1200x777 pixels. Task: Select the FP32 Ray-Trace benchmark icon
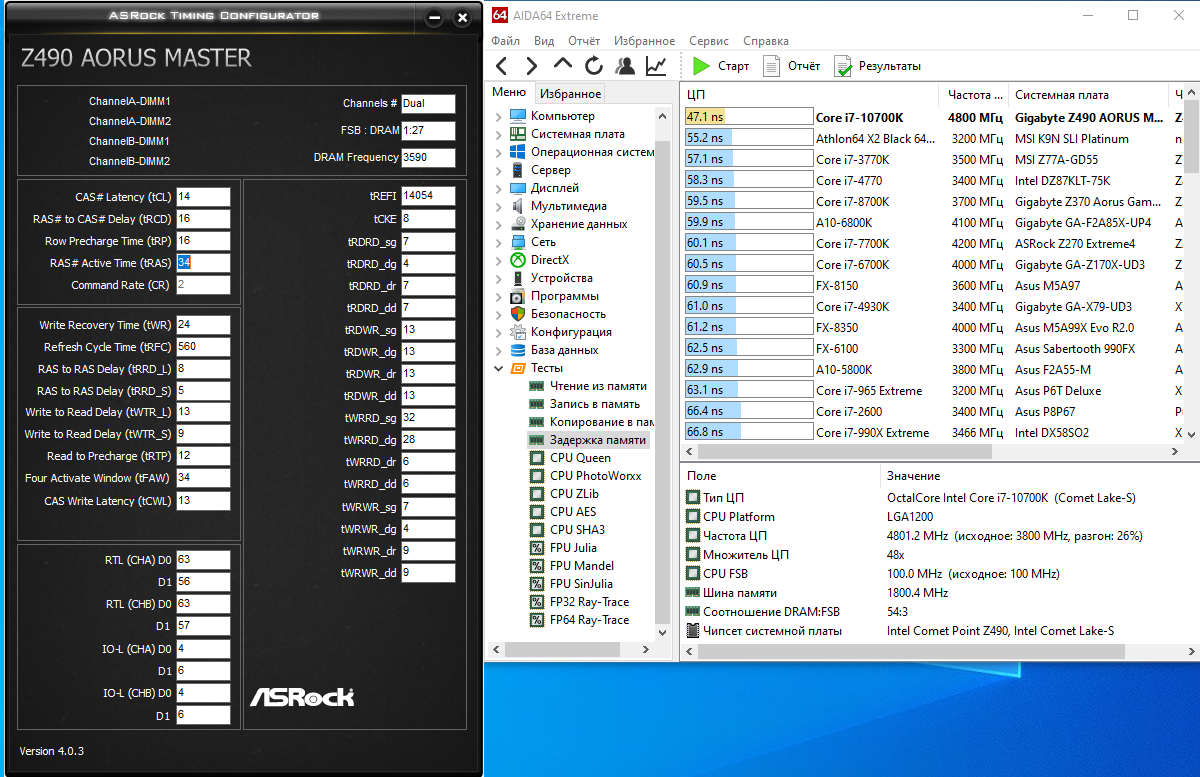[x=536, y=602]
